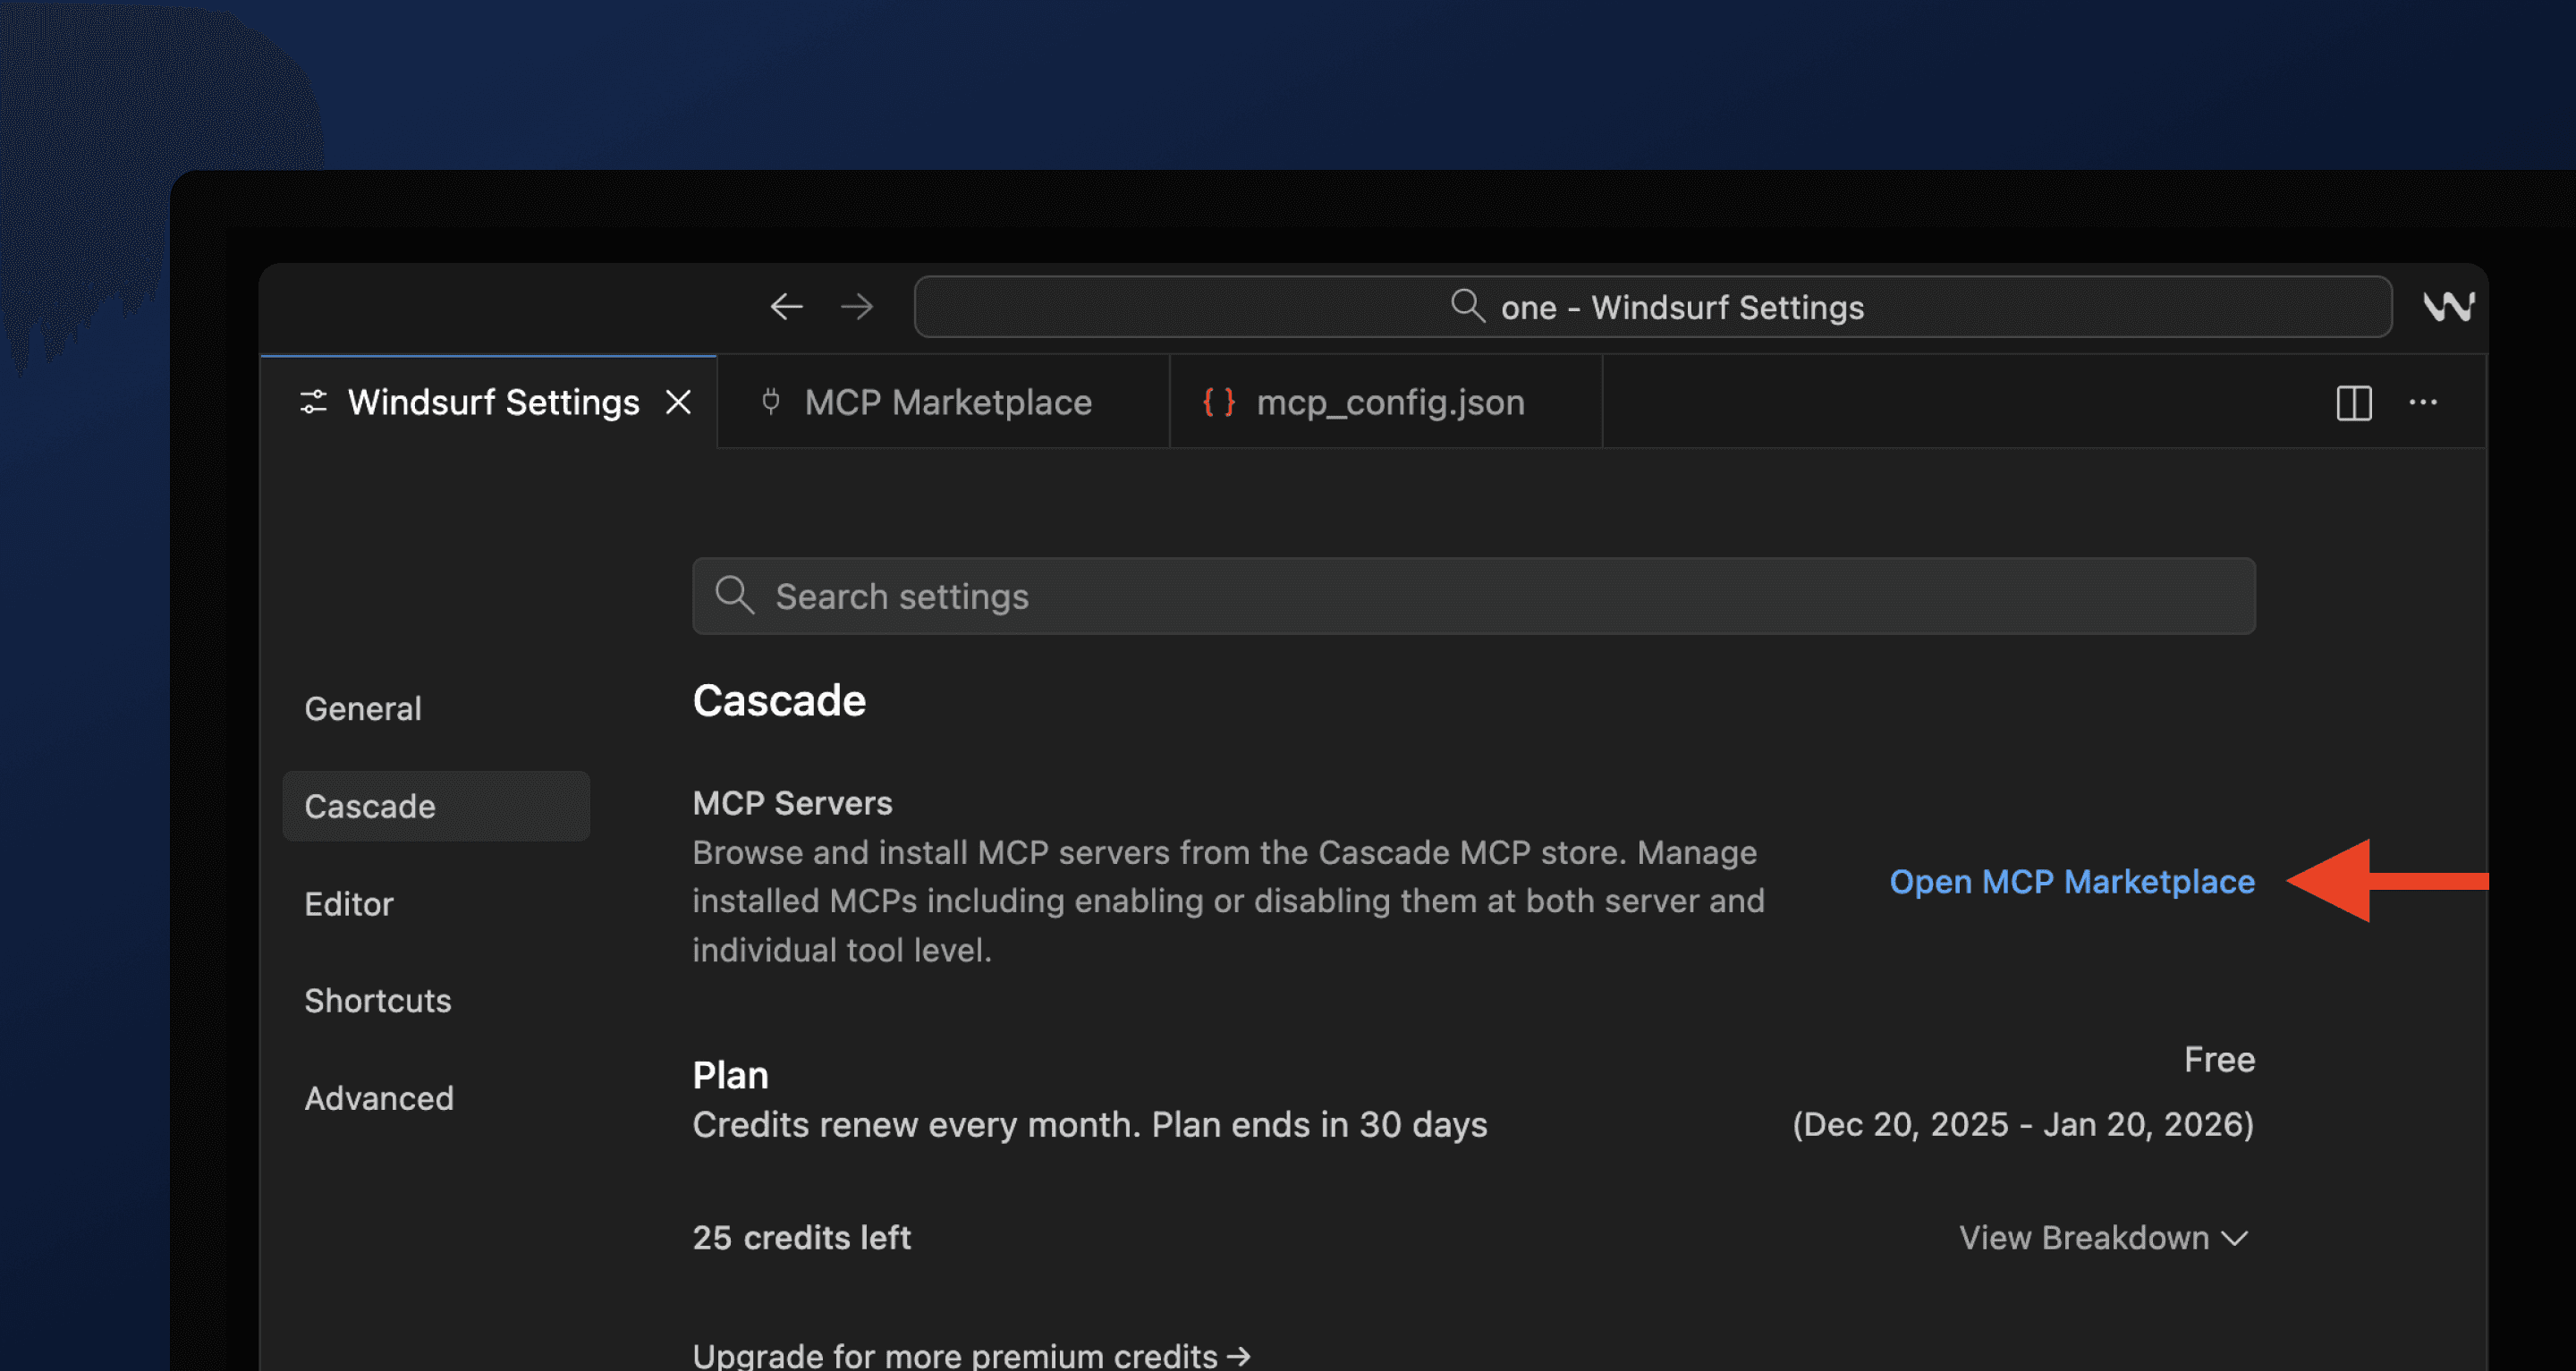
Task: Click the Windsurf logo icon
Action: point(2448,306)
